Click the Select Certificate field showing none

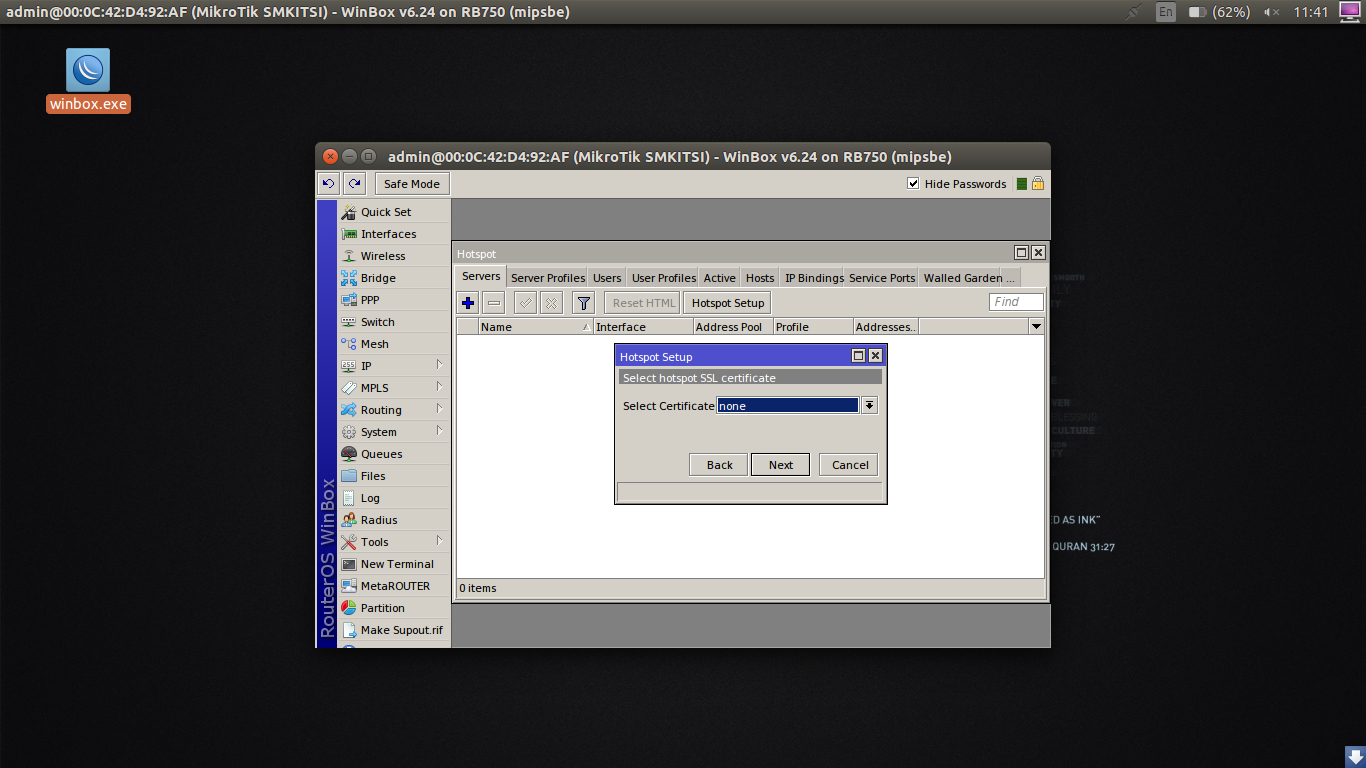pos(788,405)
